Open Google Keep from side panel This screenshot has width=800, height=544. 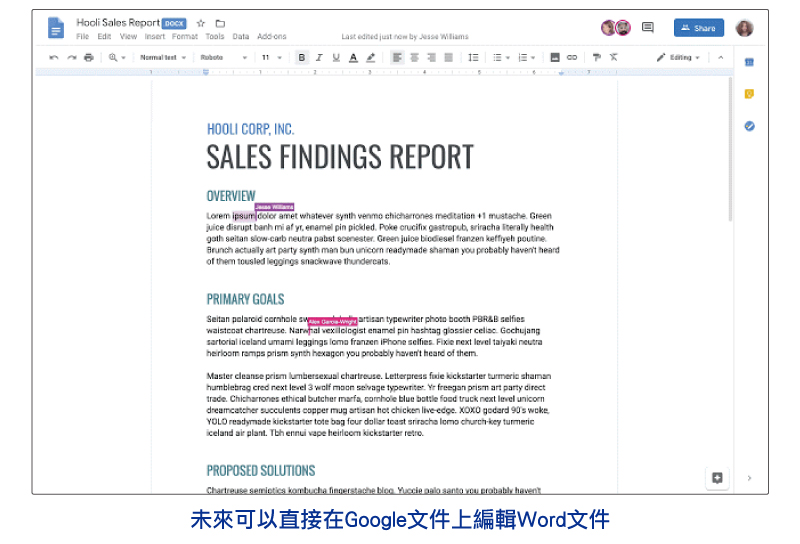coord(749,94)
